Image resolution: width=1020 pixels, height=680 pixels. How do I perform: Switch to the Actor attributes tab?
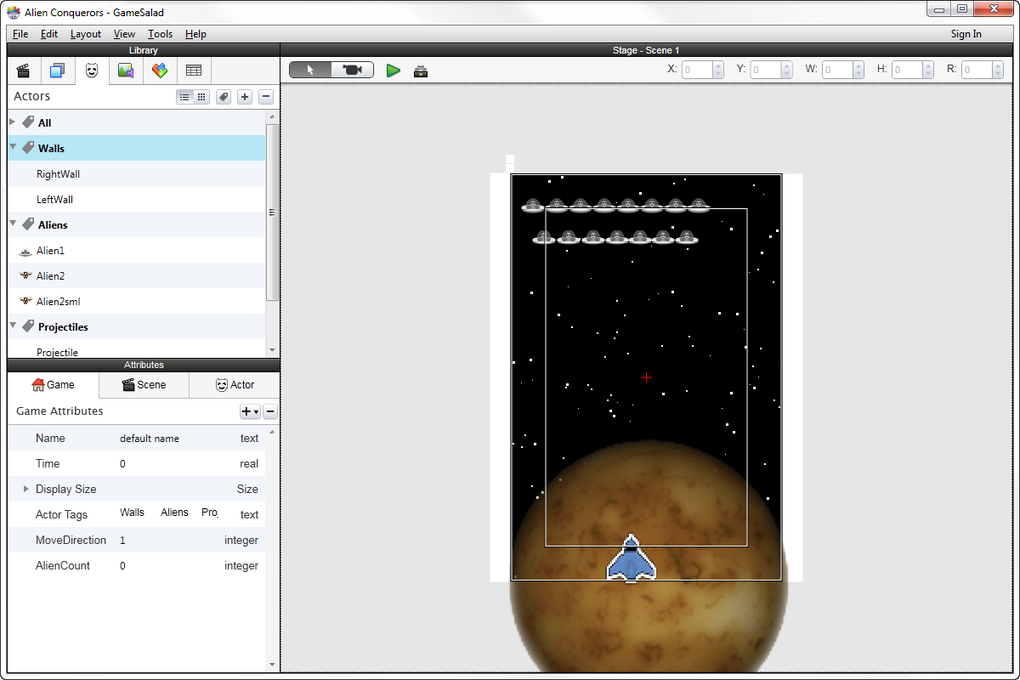(x=235, y=385)
